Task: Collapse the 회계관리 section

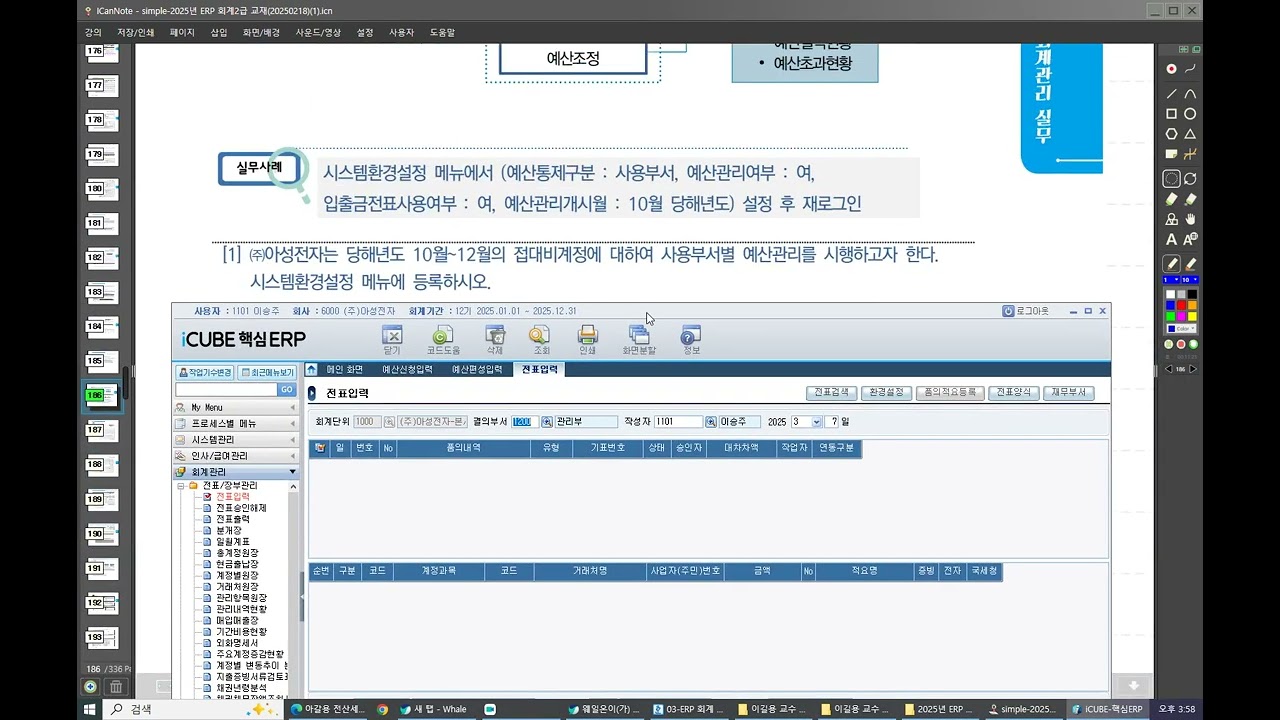Action: tap(236, 472)
